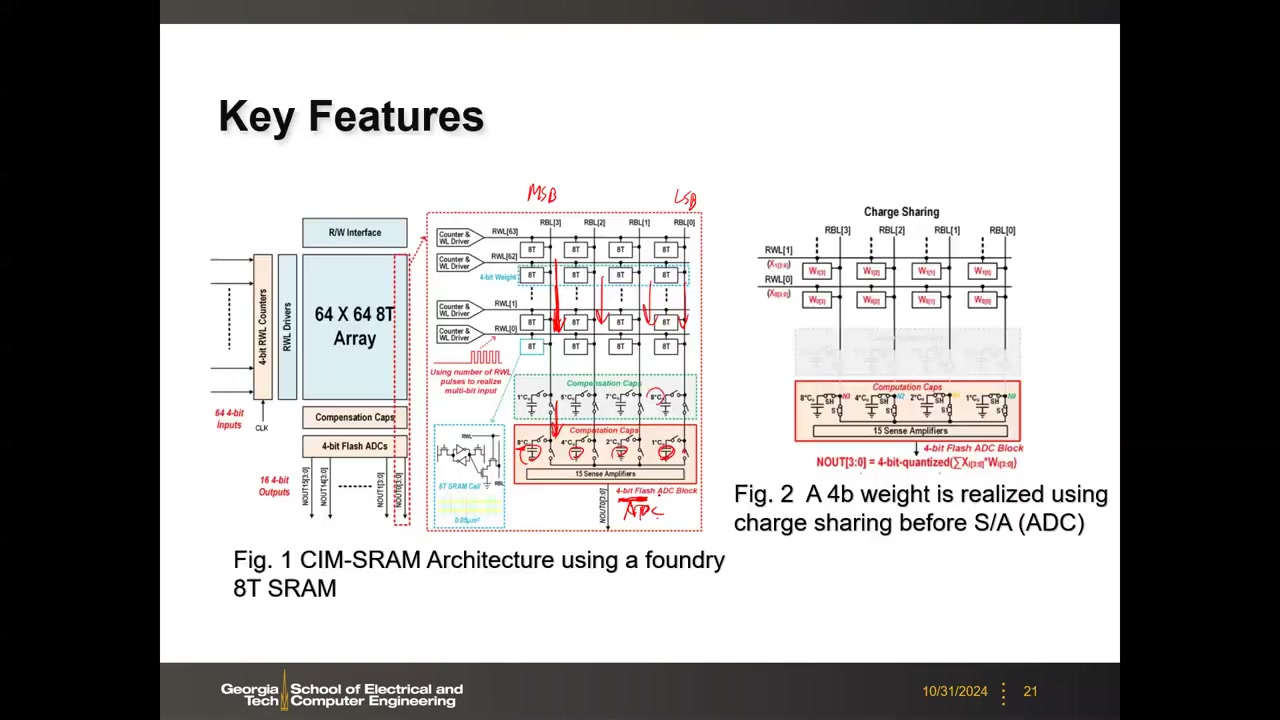Click the "Key Features" slide title
This screenshot has height=720, width=1280.
click(x=351, y=116)
